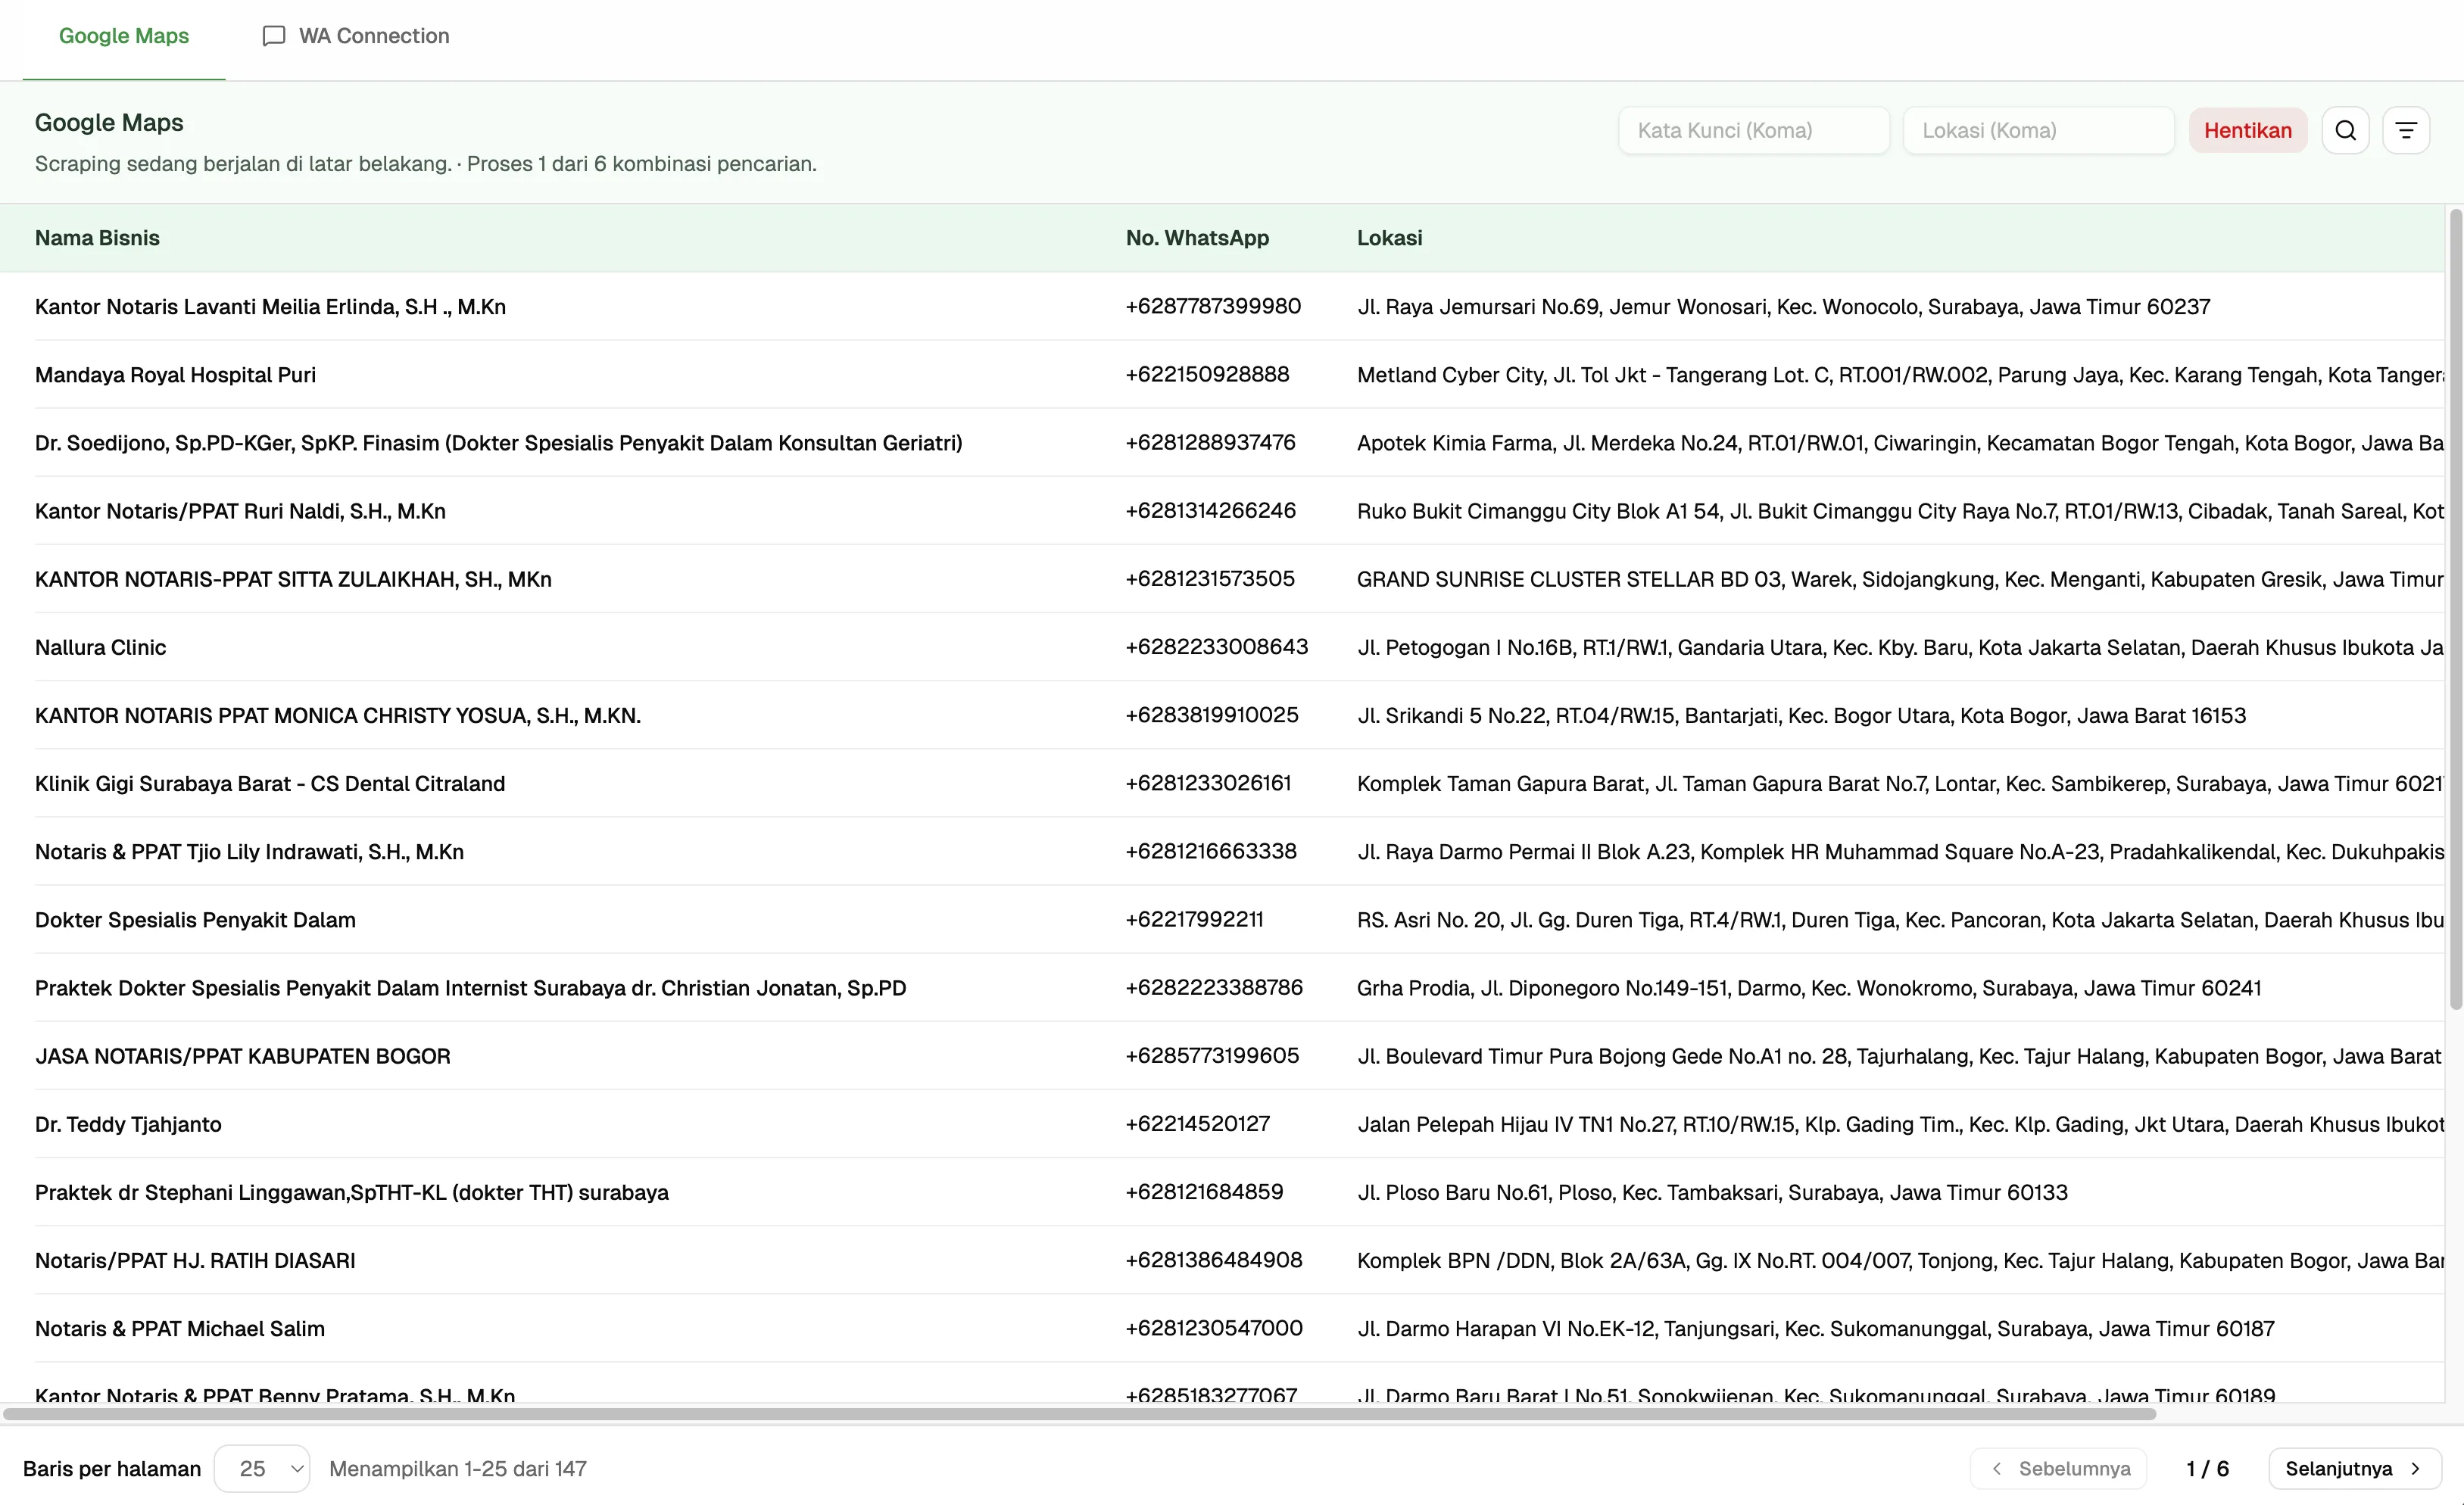
Task: Select the Dokter Spesialis Penyakit Dalam row
Action: point(1222,920)
